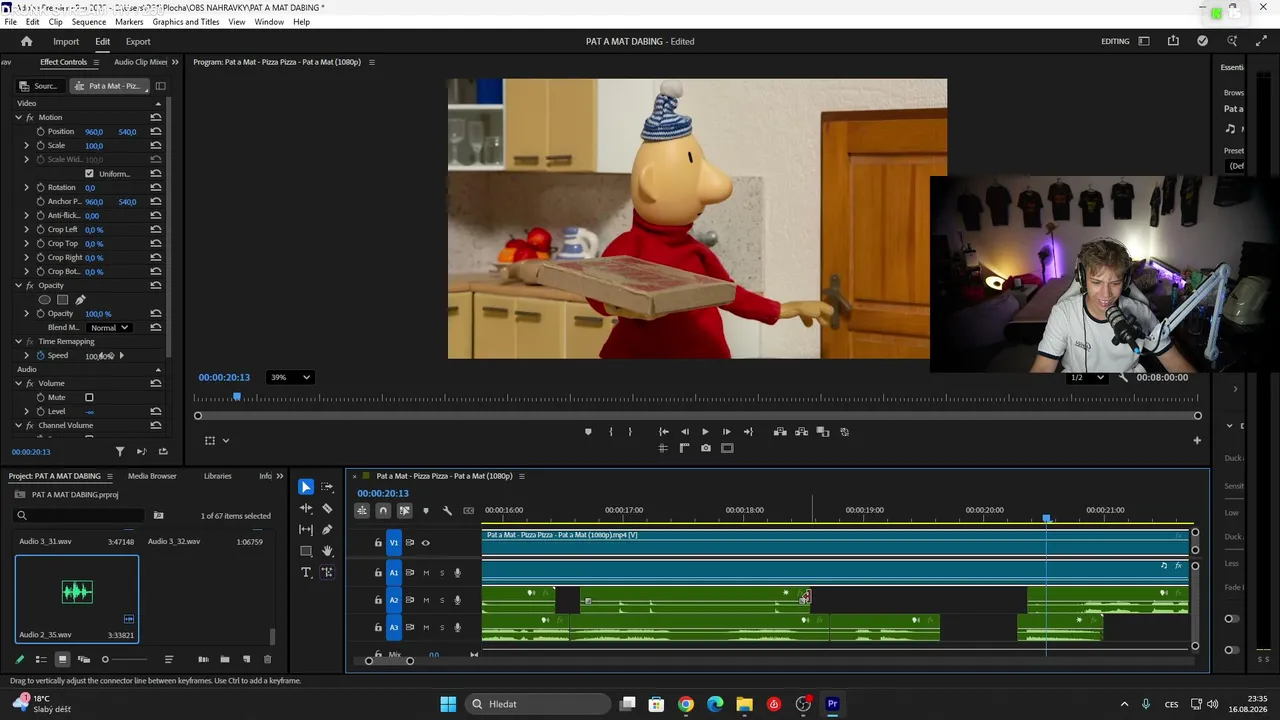1280x720 pixels.
Task: Click the filter icon in Effect Controls
Action: [x=120, y=452]
